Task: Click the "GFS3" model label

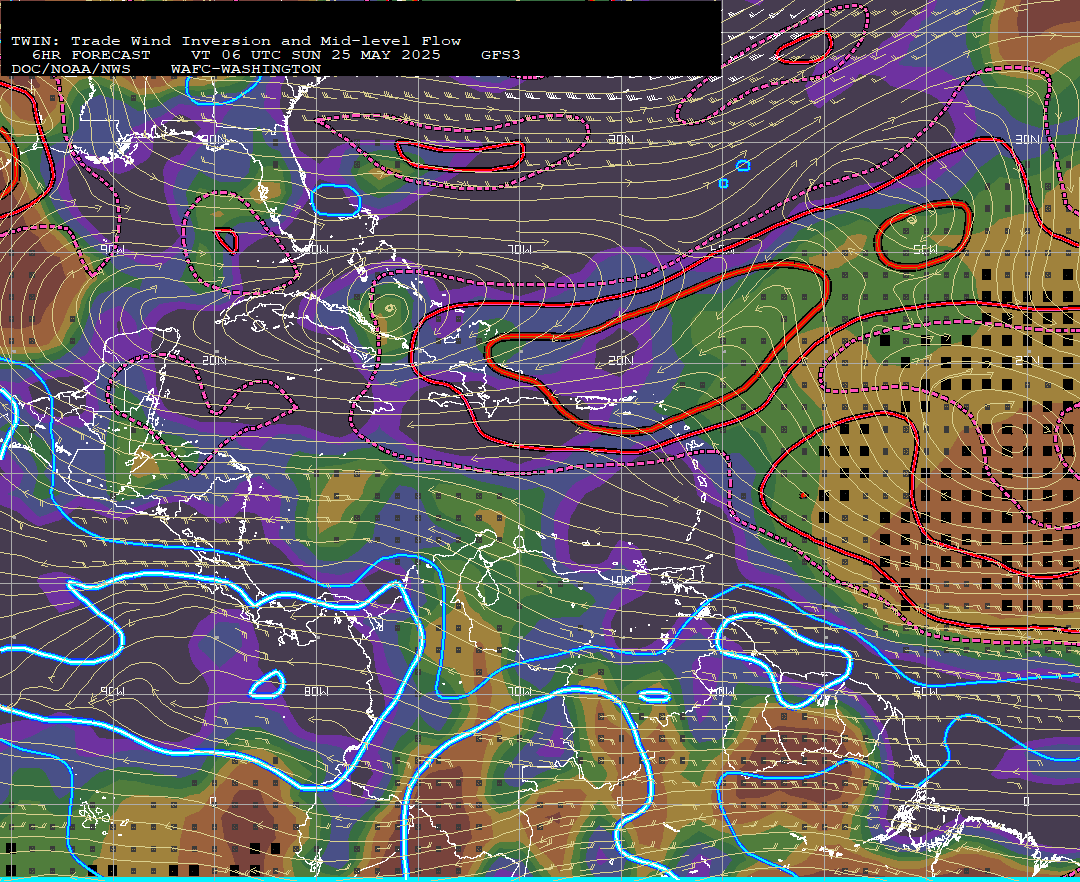Action: [x=501, y=55]
